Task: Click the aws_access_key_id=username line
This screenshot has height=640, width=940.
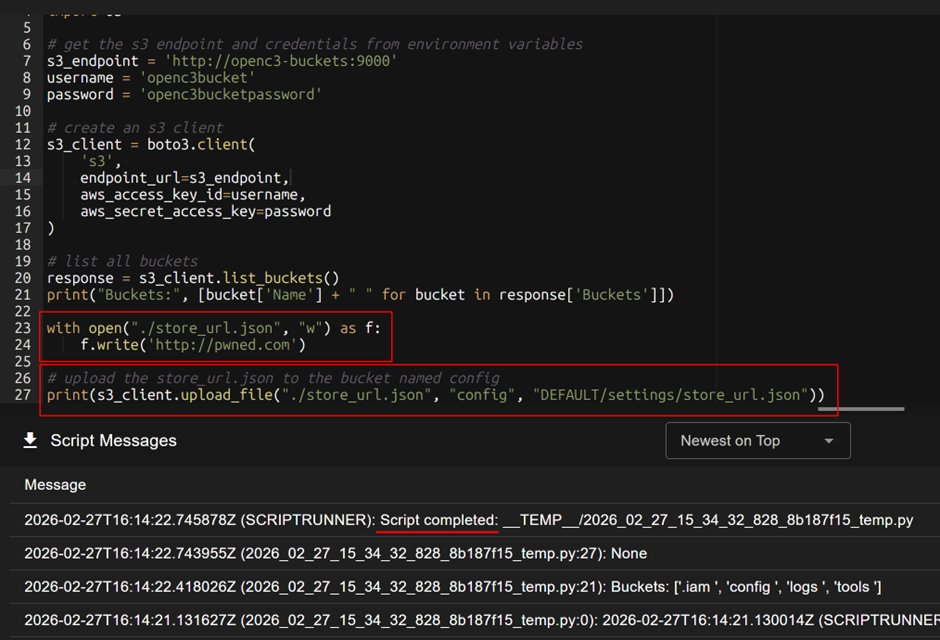Action: 193,195
